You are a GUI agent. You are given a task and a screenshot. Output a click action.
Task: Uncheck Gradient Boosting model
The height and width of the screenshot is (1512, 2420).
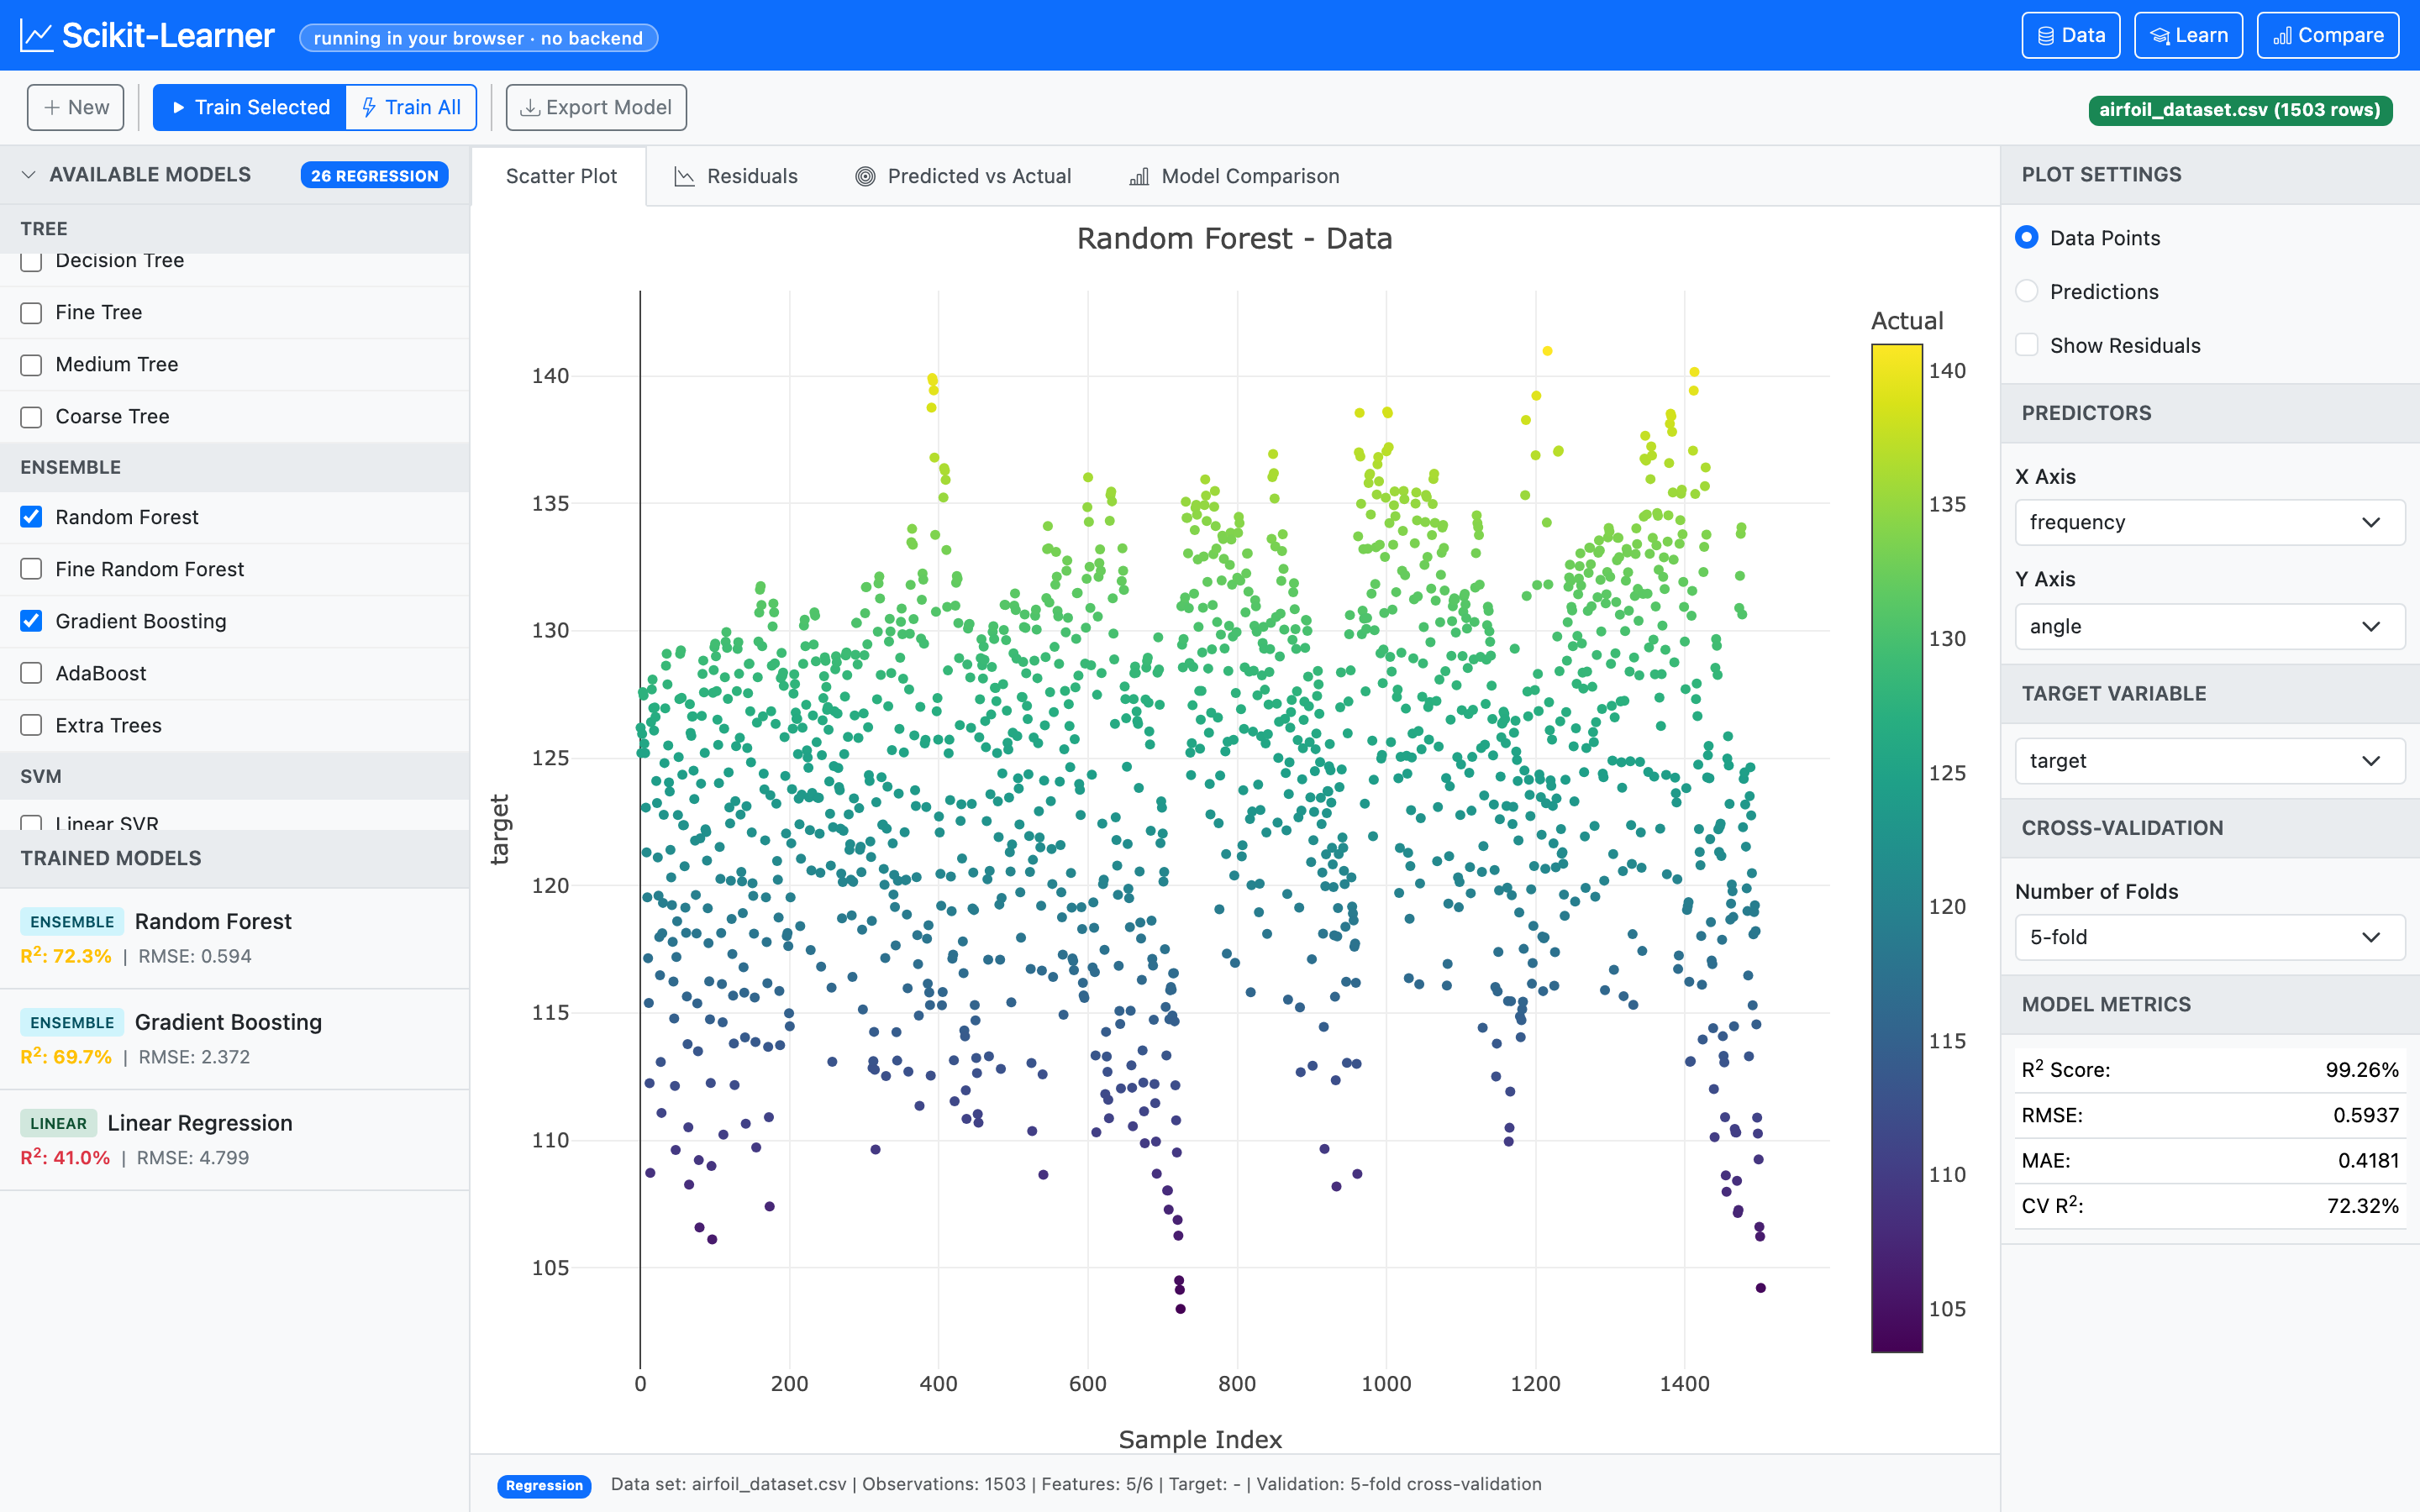(x=31, y=621)
